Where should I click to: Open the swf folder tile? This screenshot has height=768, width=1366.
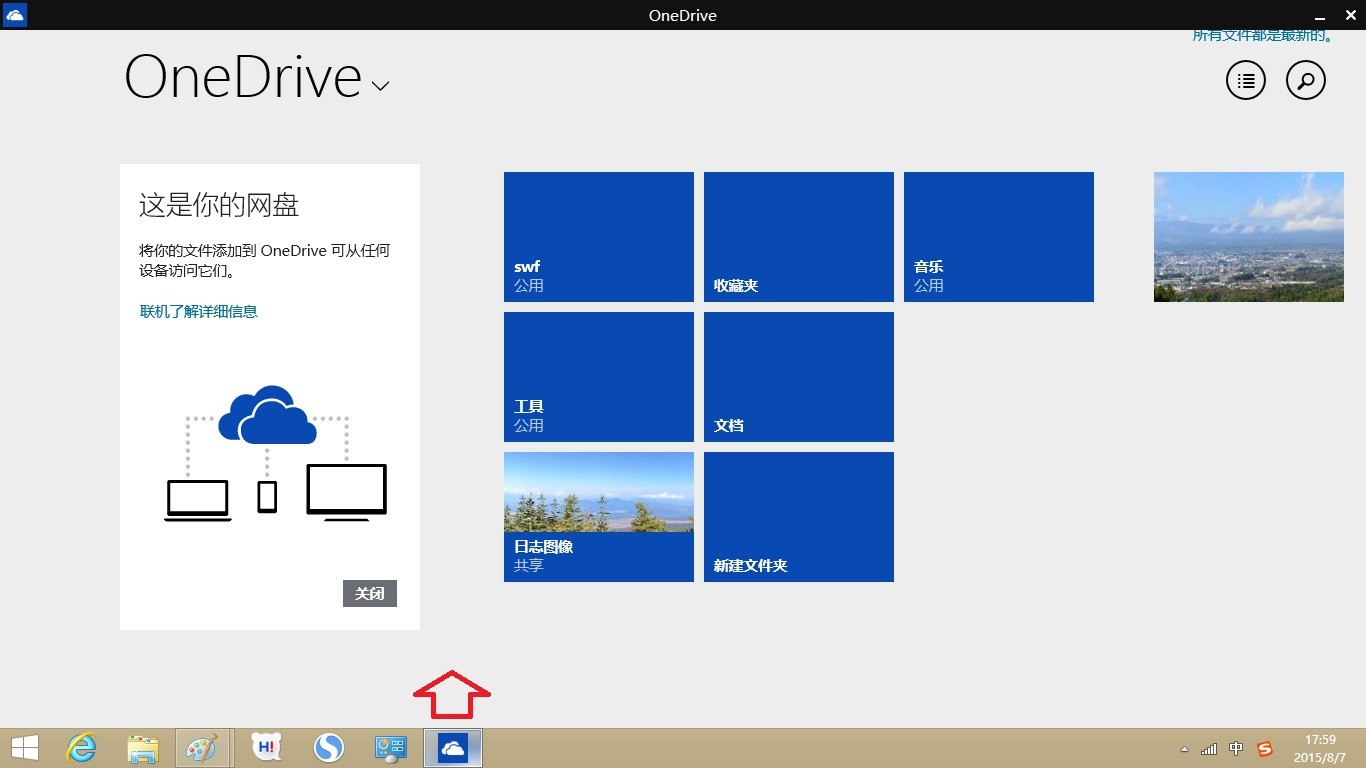coord(598,237)
